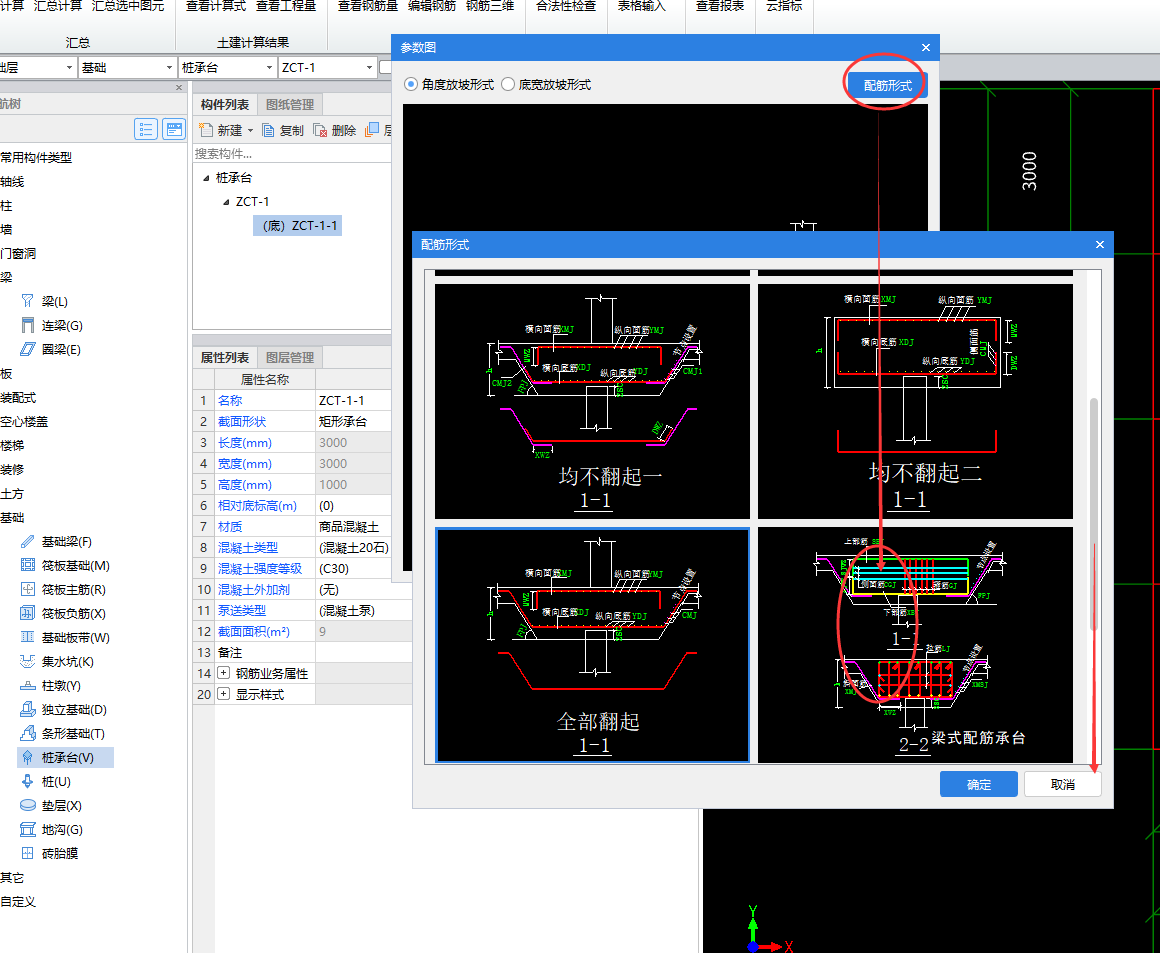Open the 查看工程量 ribbon command
1160x953 pixels.
pos(286,6)
